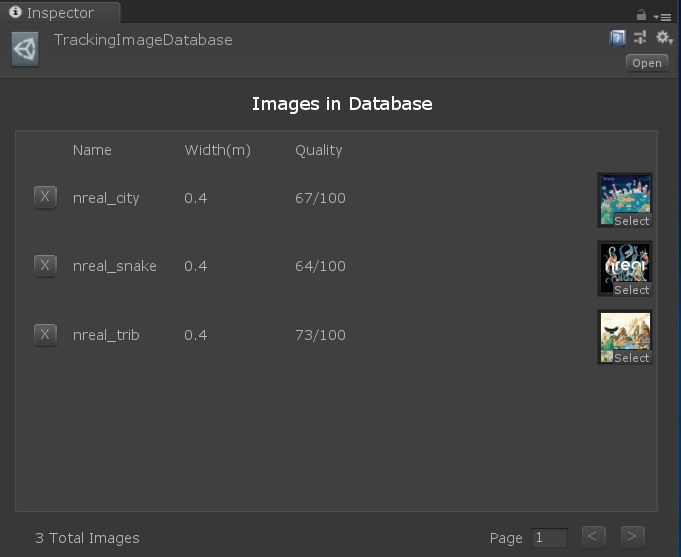Remove the nreal_city image entry
681x557 pixels.
pos(45,197)
